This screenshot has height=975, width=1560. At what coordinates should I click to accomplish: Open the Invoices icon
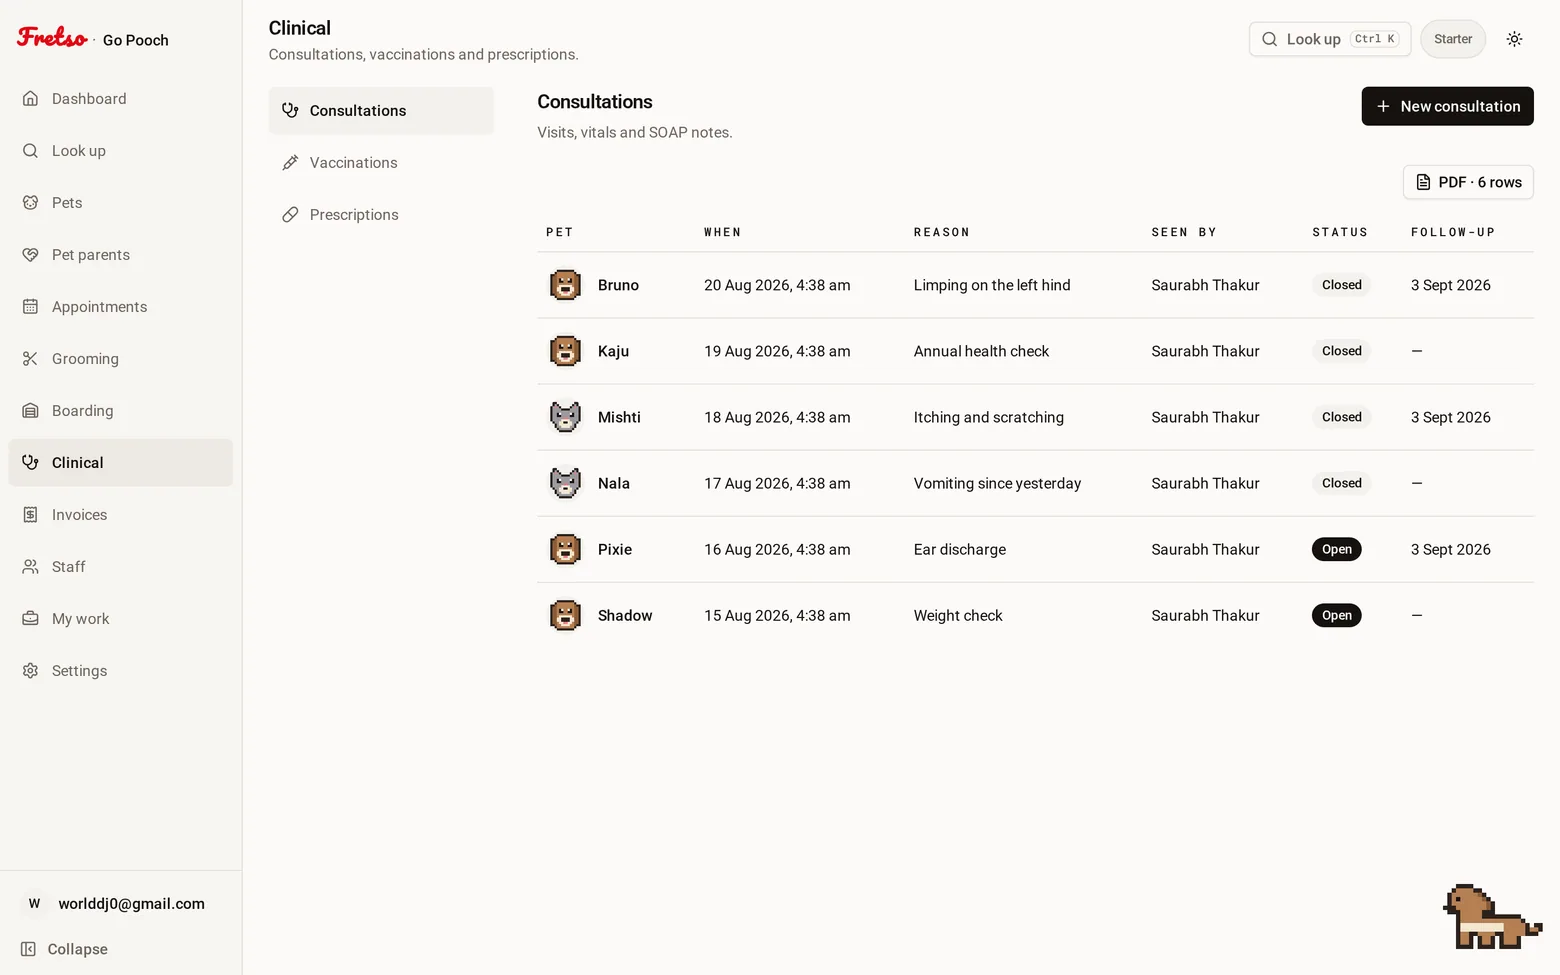(x=30, y=515)
